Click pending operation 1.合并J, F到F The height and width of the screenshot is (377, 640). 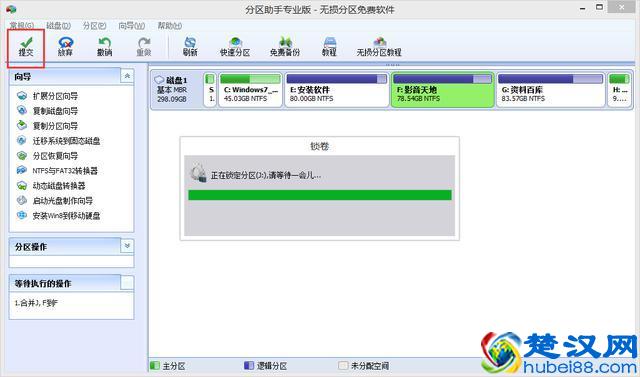[x=36, y=303]
